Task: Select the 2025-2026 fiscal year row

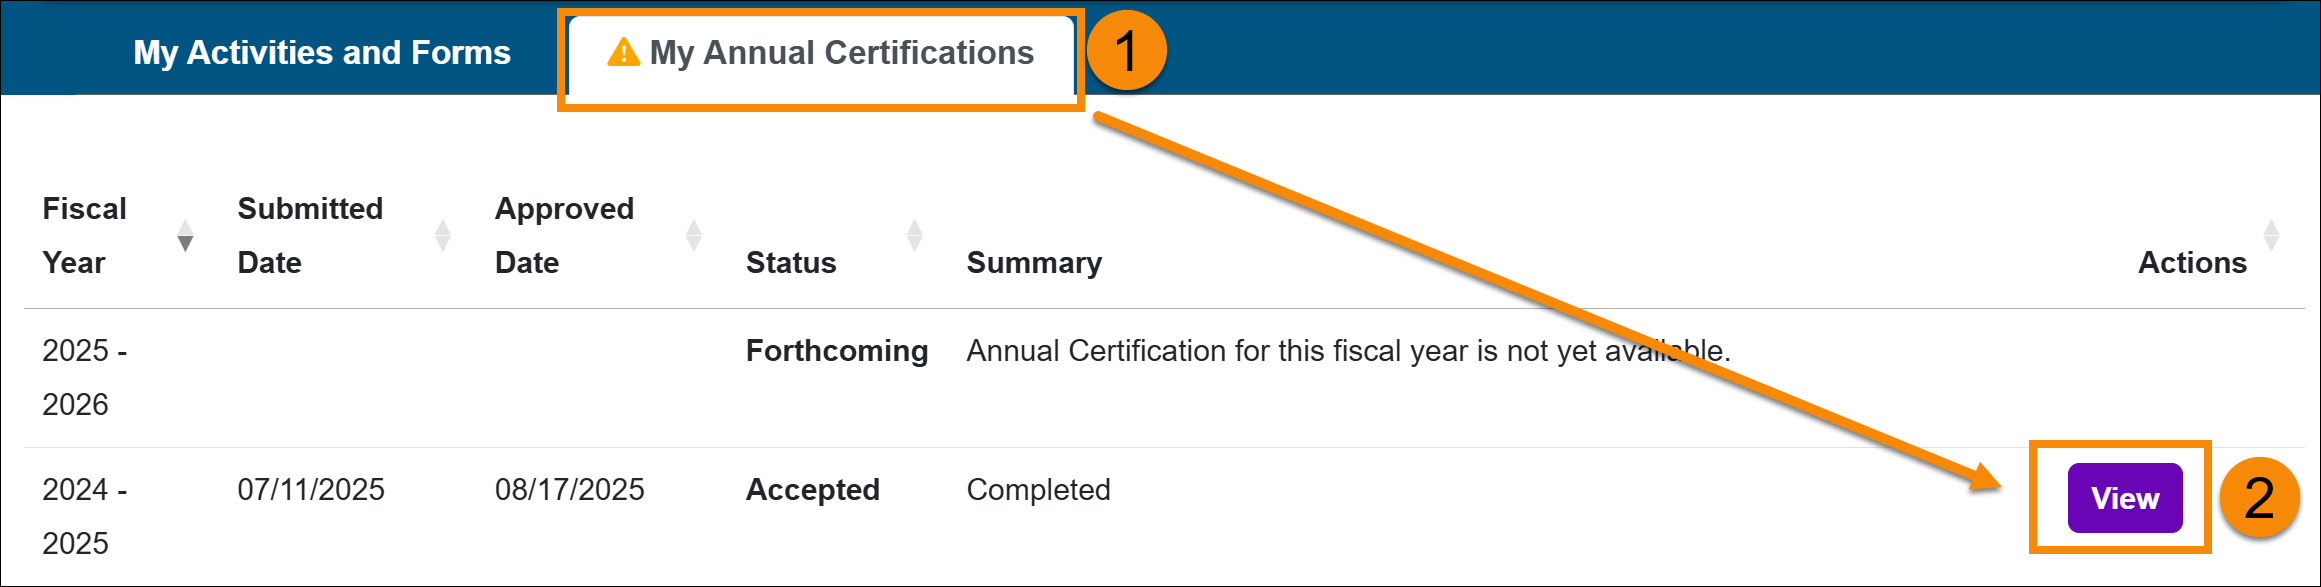Action: pyautogui.click(x=84, y=378)
